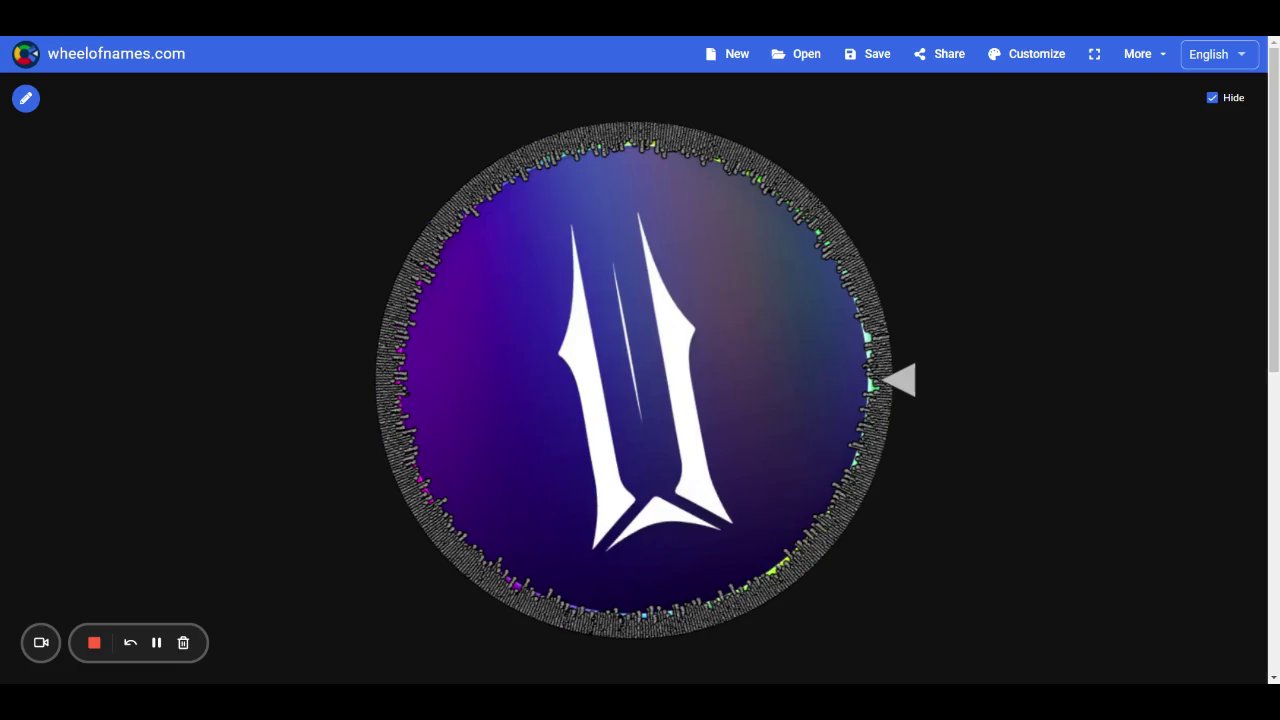The image size is (1280, 720).
Task: Open the English language dropdown
Action: (x=1219, y=54)
